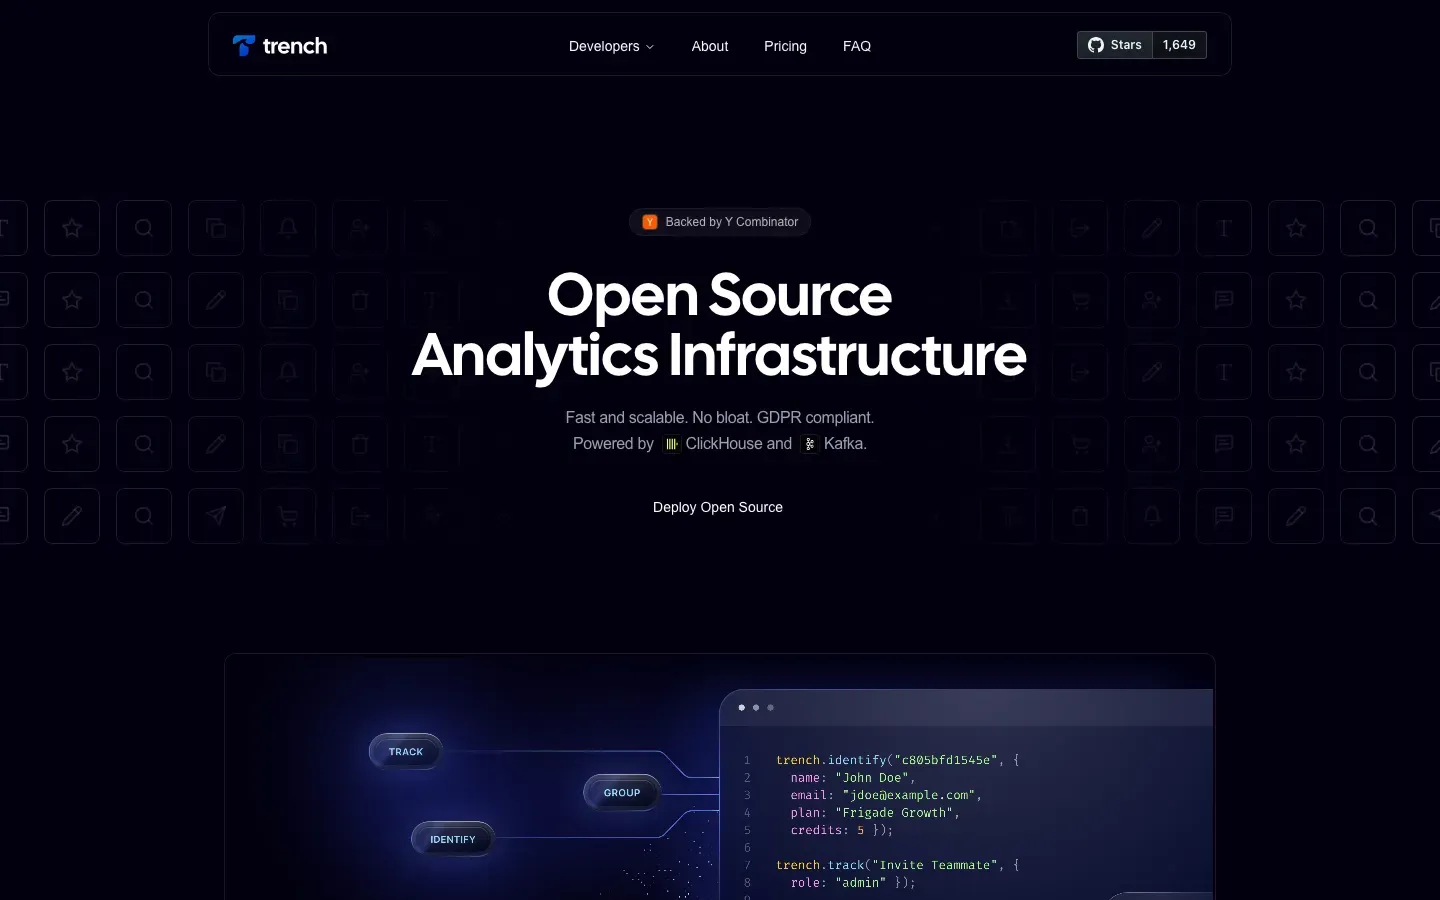Open the FAQ section
The height and width of the screenshot is (900, 1440).
point(857,46)
